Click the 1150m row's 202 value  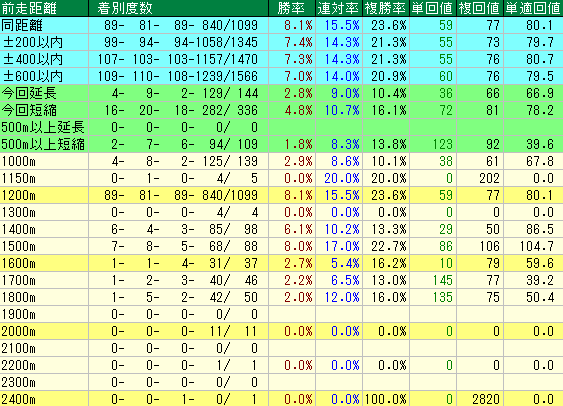pos(489,178)
